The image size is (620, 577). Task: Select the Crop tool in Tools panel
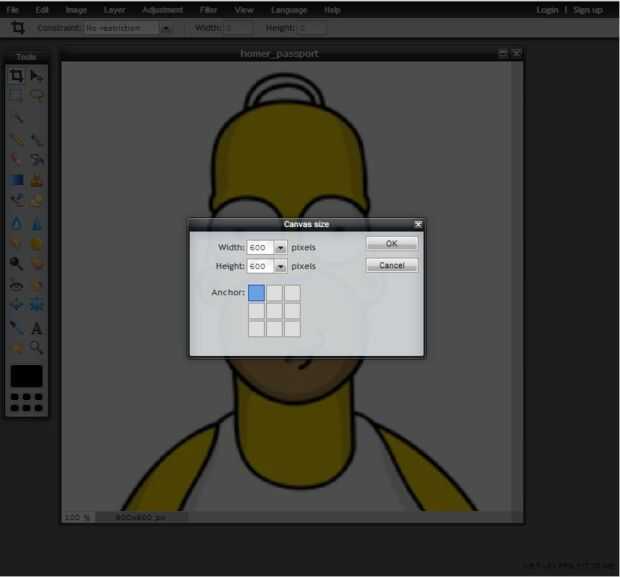pyautogui.click(x=16, y=76)
